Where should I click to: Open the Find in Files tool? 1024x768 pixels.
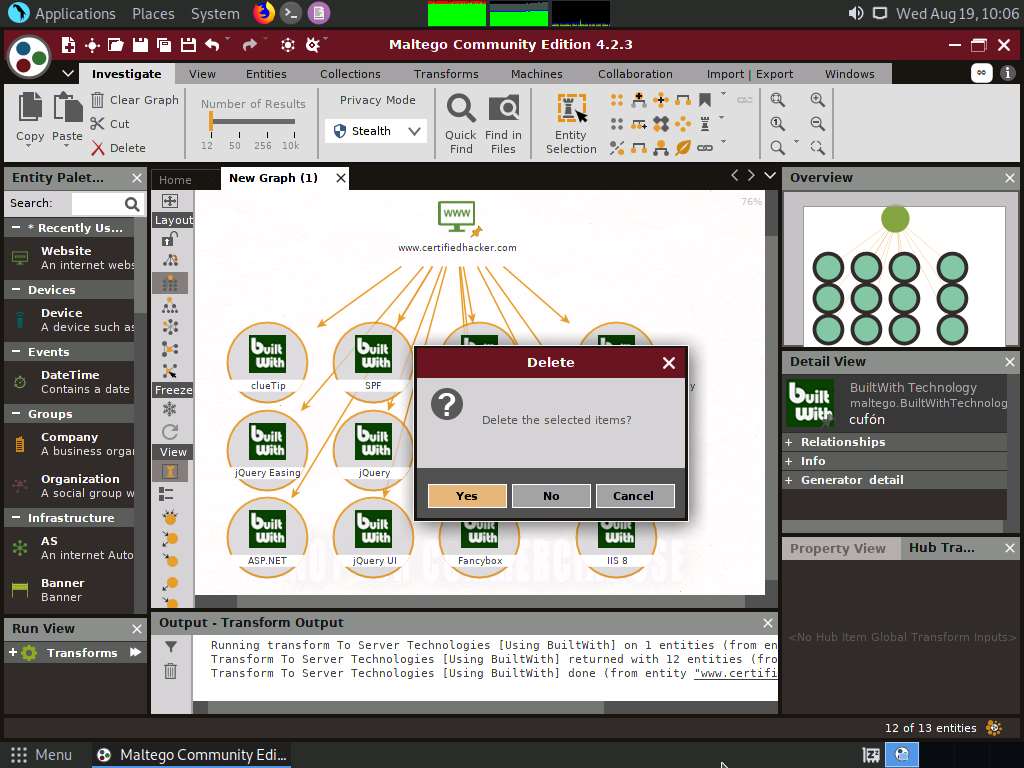504,123
